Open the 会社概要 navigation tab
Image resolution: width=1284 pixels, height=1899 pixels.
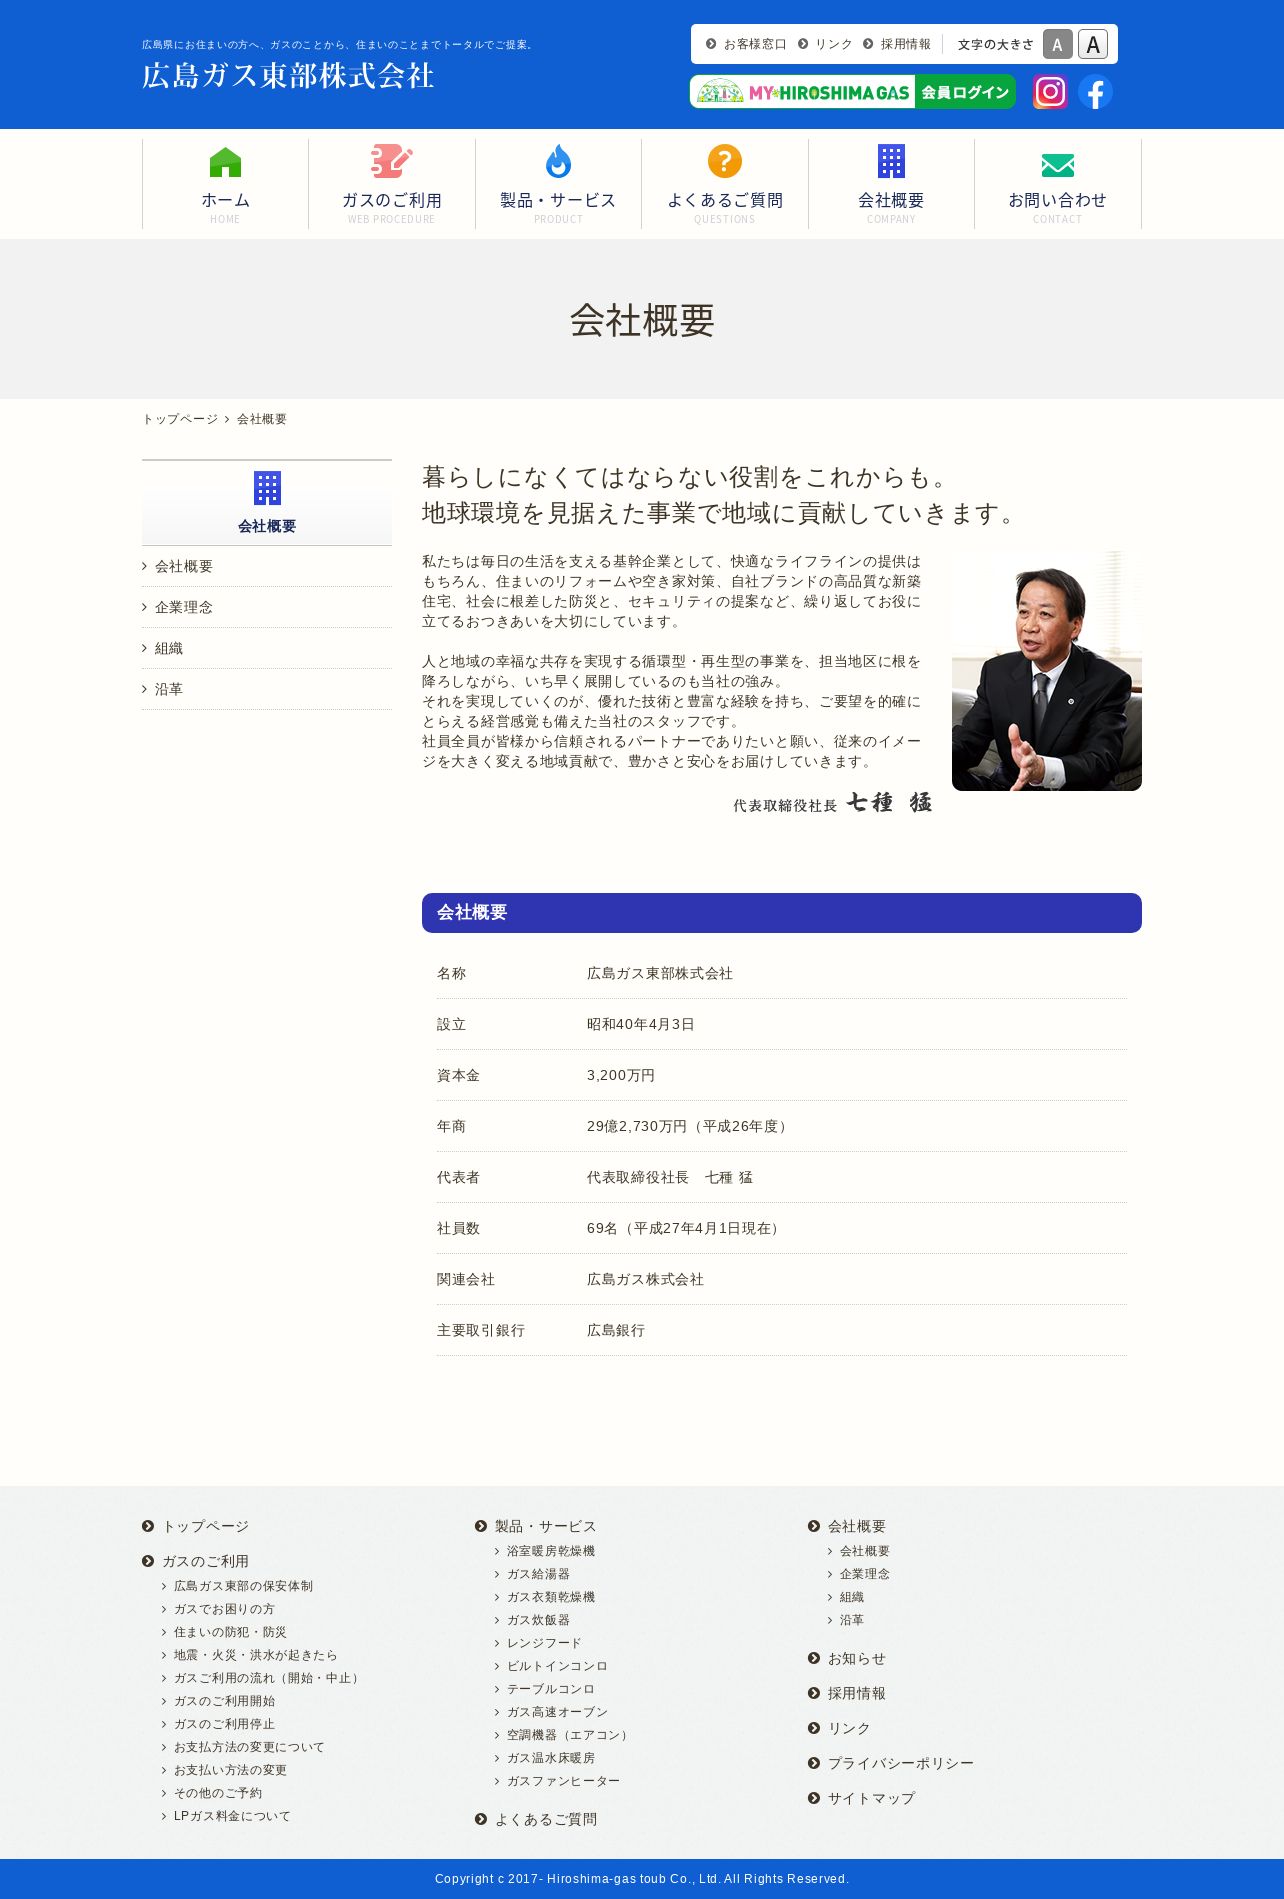891,184
